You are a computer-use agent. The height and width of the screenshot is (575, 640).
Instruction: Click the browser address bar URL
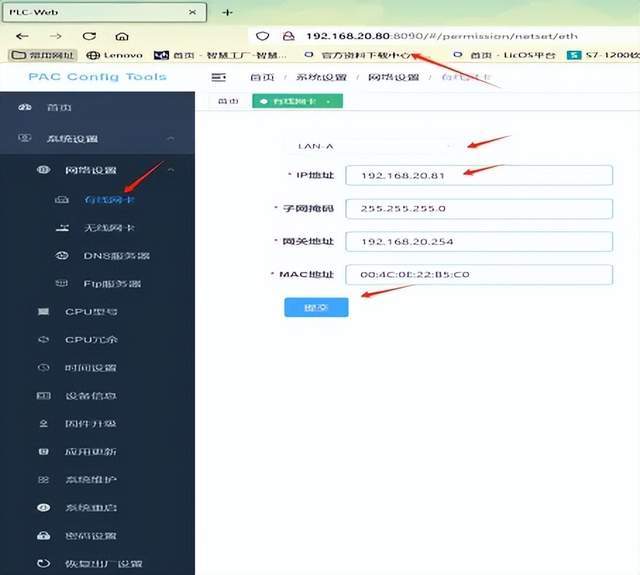tap(442, 36)
